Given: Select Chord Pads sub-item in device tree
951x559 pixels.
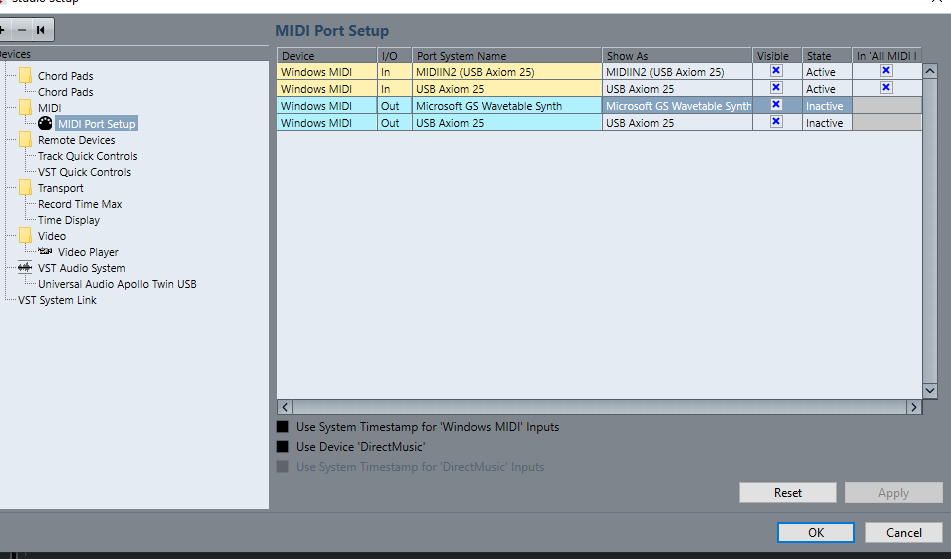Looking at the screenshot, I should (66, 92).
